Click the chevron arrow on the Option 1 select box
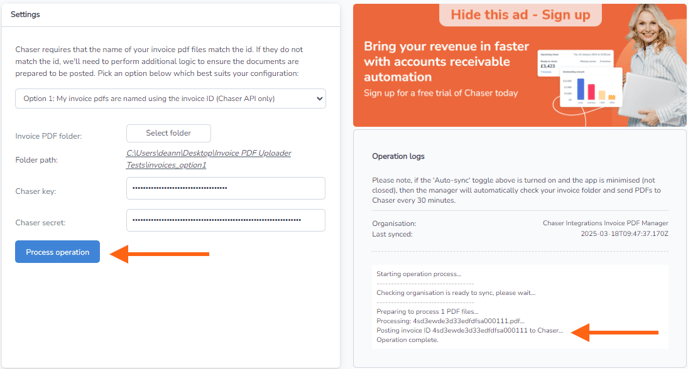This screenshot has height=369, width=688. click(319, 99)
